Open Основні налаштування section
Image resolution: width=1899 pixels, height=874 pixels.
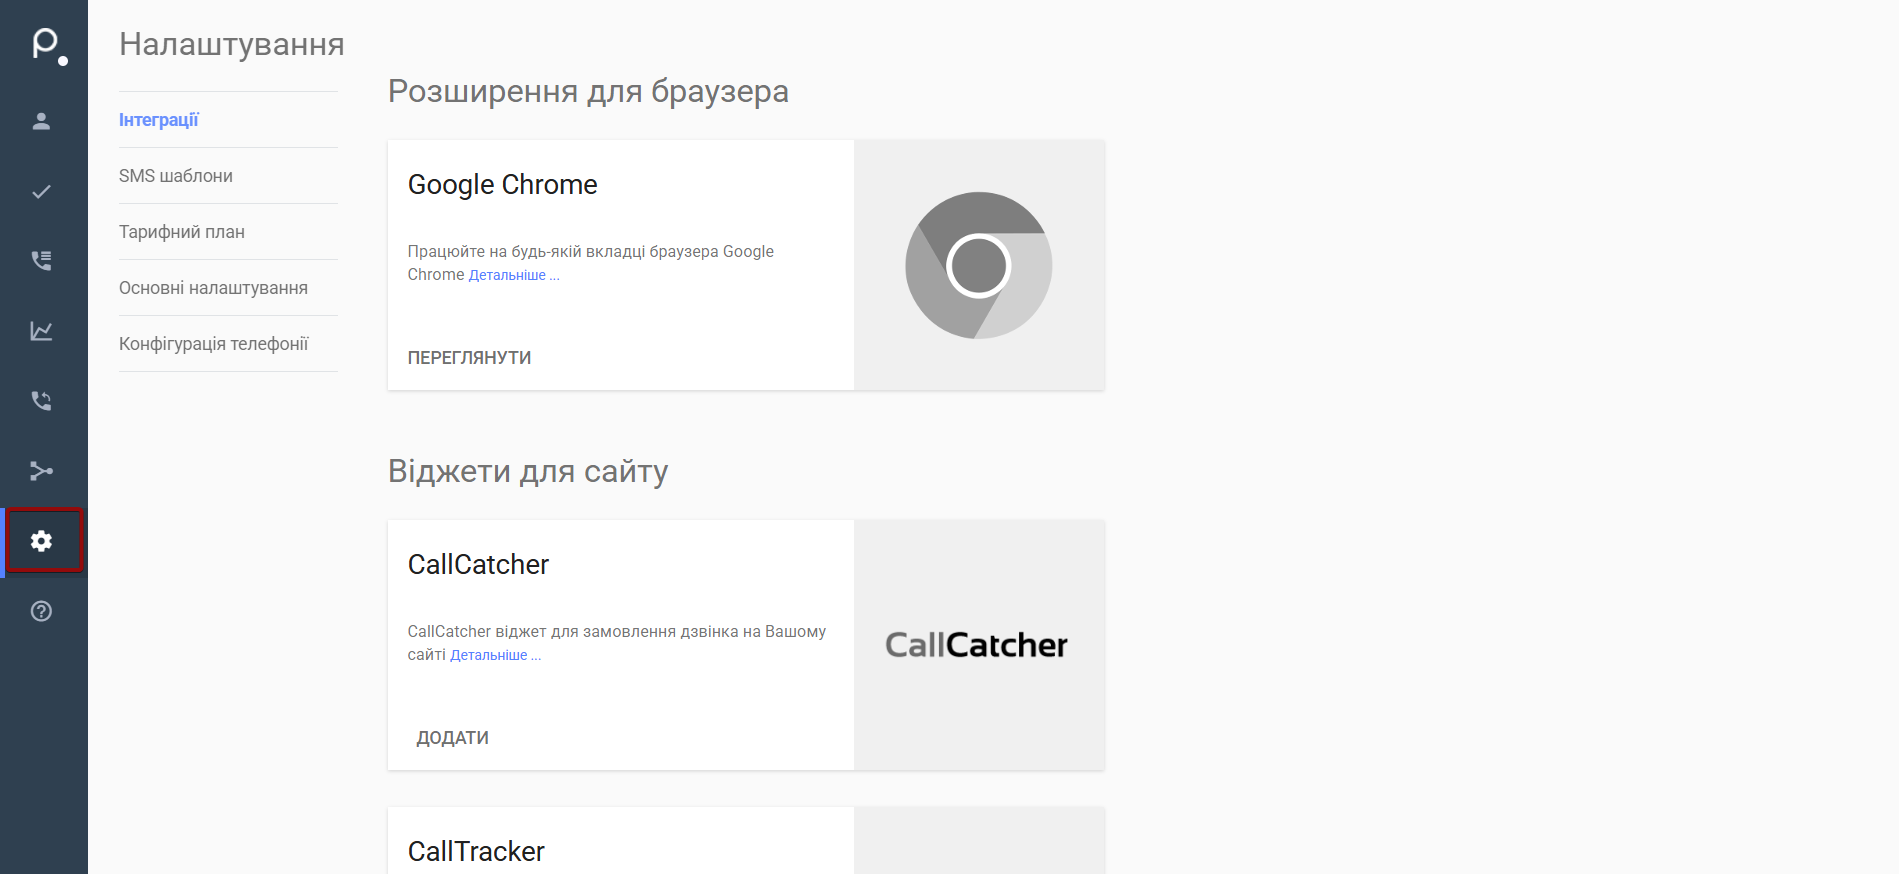point(213,288)
